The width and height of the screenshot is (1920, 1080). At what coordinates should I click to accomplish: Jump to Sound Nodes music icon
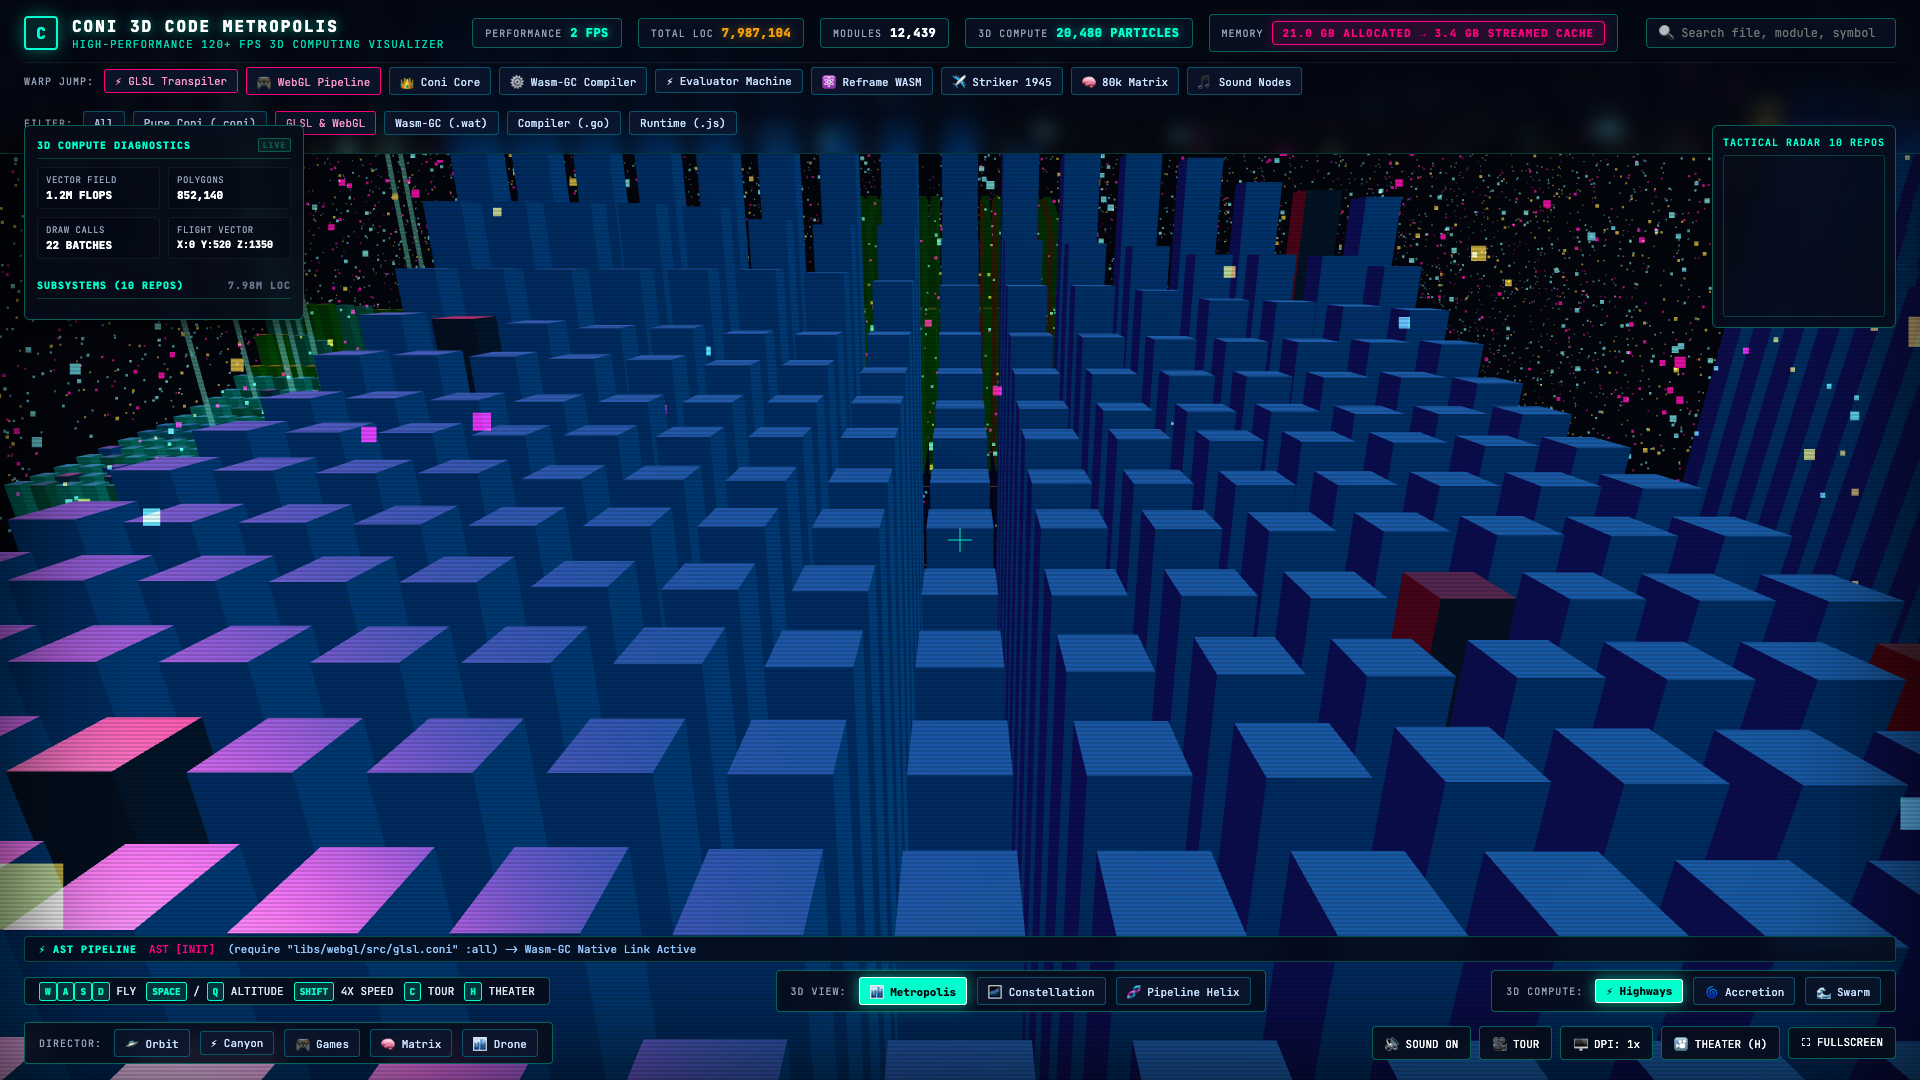1204,82
